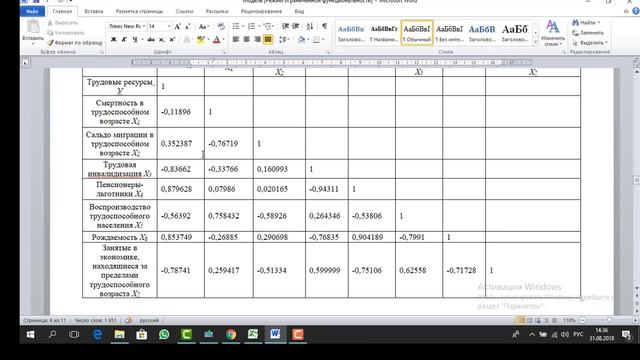Switch to the Вид (View) tab
Viewport: 640px width, 360px height.
(299, 11)
